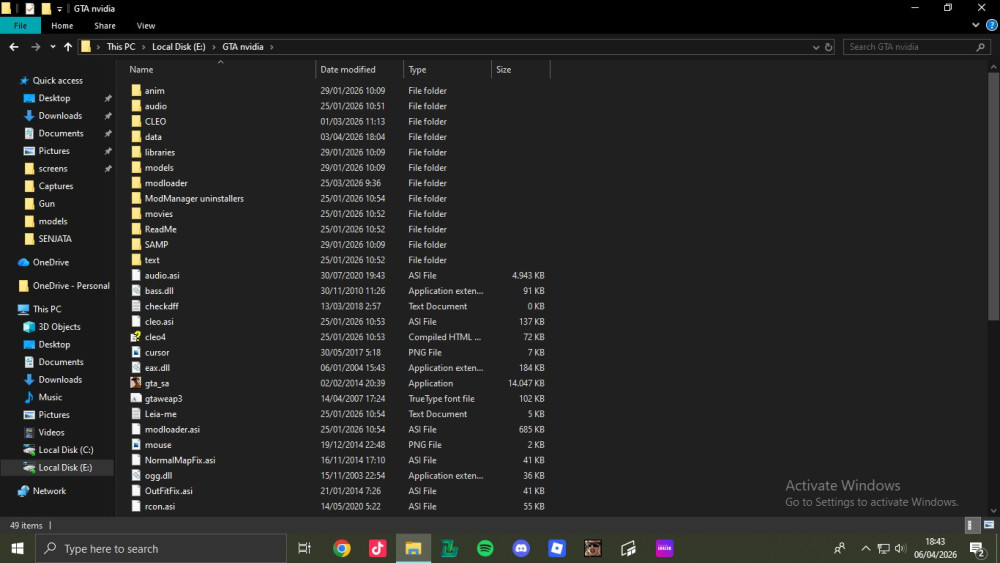The image size is (1000, 563).
Task: Go back with the Back arrow
Action: point(14,47)
